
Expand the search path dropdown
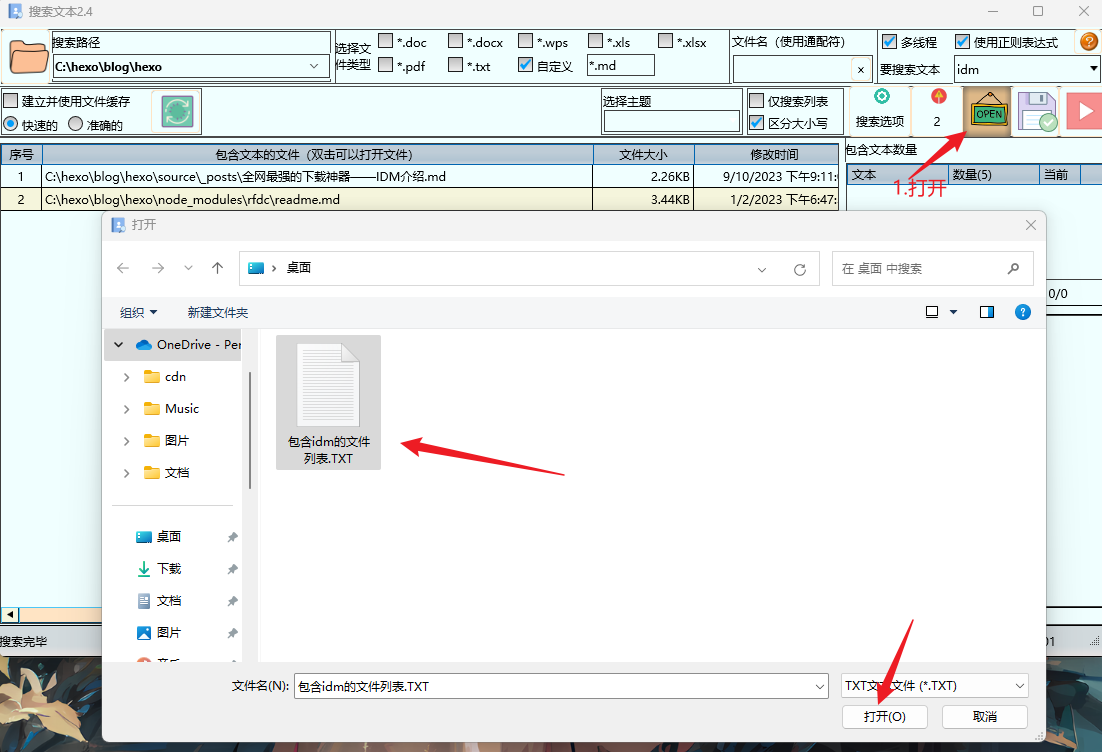[314, 67]
